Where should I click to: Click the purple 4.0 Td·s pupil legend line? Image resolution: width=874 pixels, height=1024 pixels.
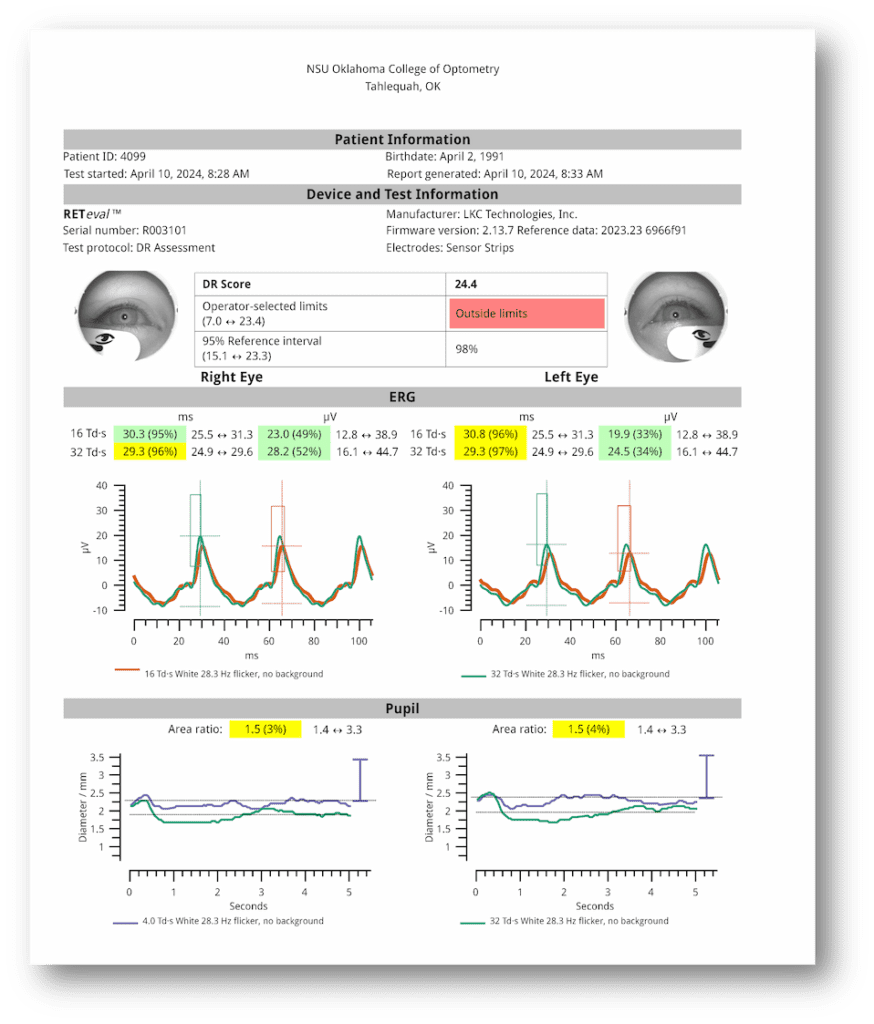pyautogui.click(x=127, y=921)
